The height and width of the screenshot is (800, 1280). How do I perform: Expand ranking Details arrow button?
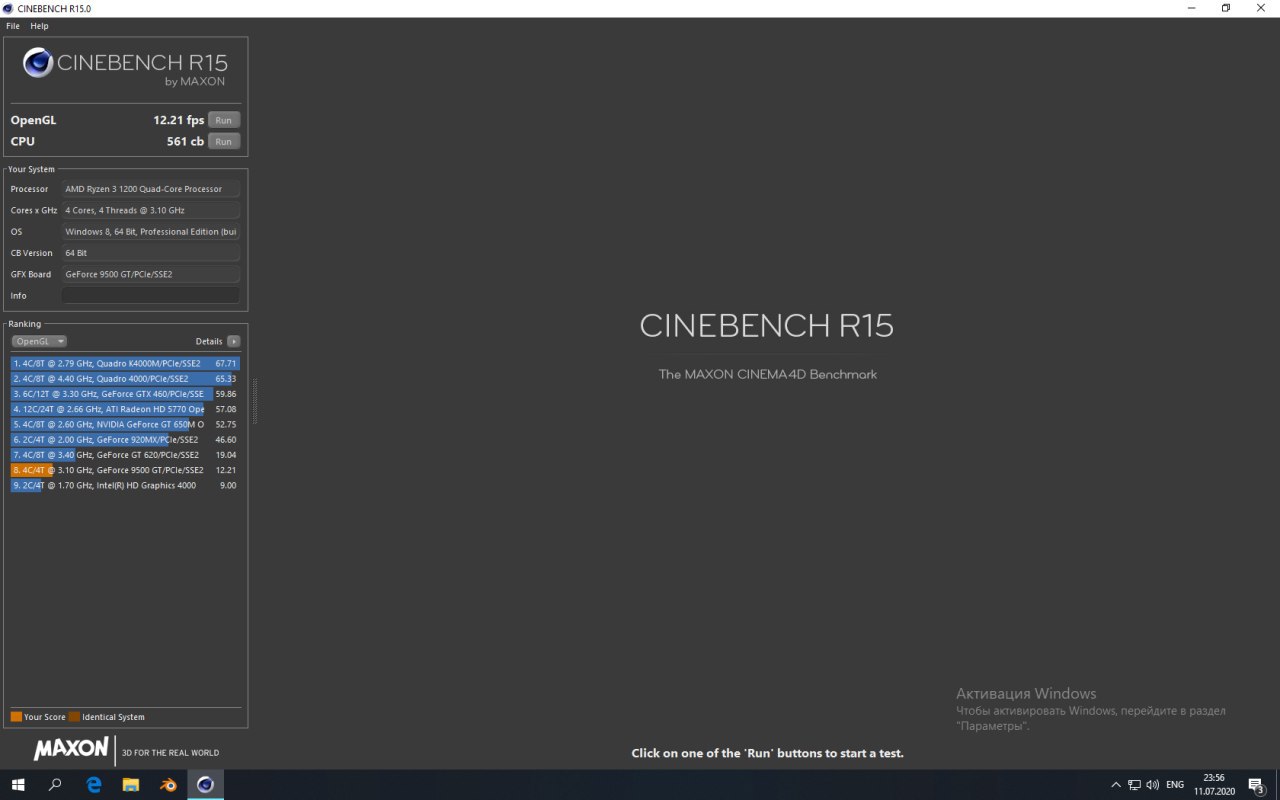coord(233,341)
